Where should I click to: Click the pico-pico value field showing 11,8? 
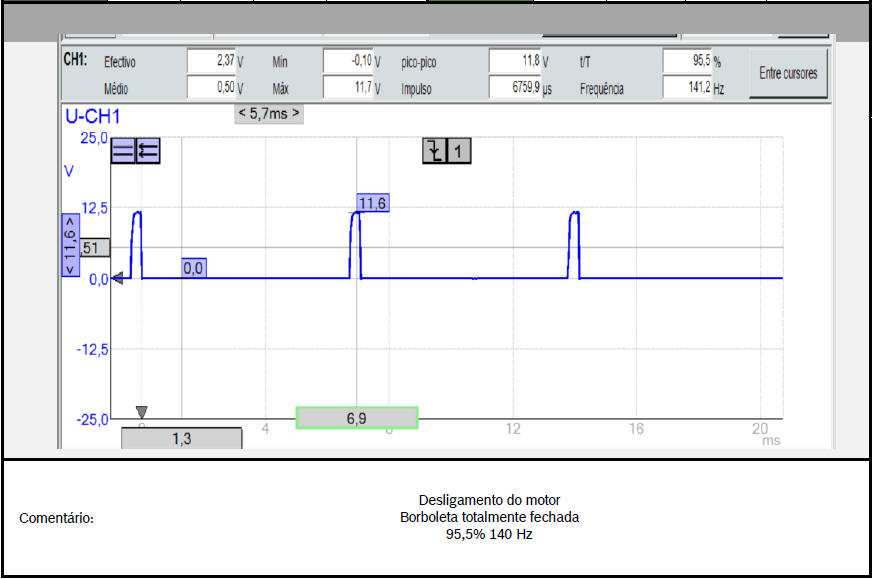pyautogui.click(x=515, y=61)
